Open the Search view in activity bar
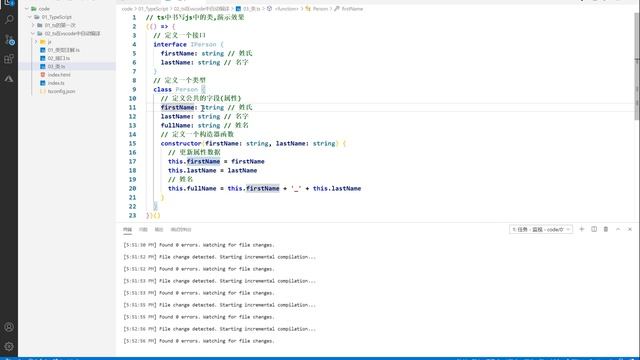 (x=9, y=19)
